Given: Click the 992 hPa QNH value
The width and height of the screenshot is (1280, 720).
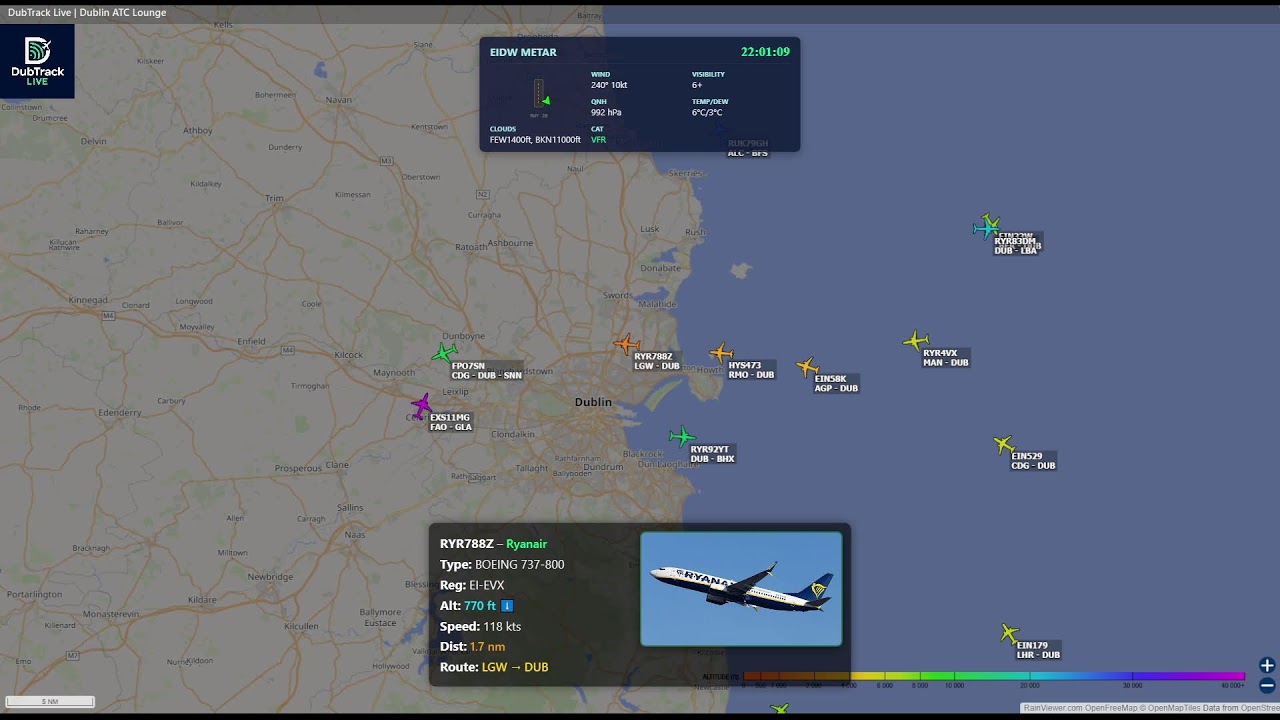Looking at the screenshot, I should [606, 112].
